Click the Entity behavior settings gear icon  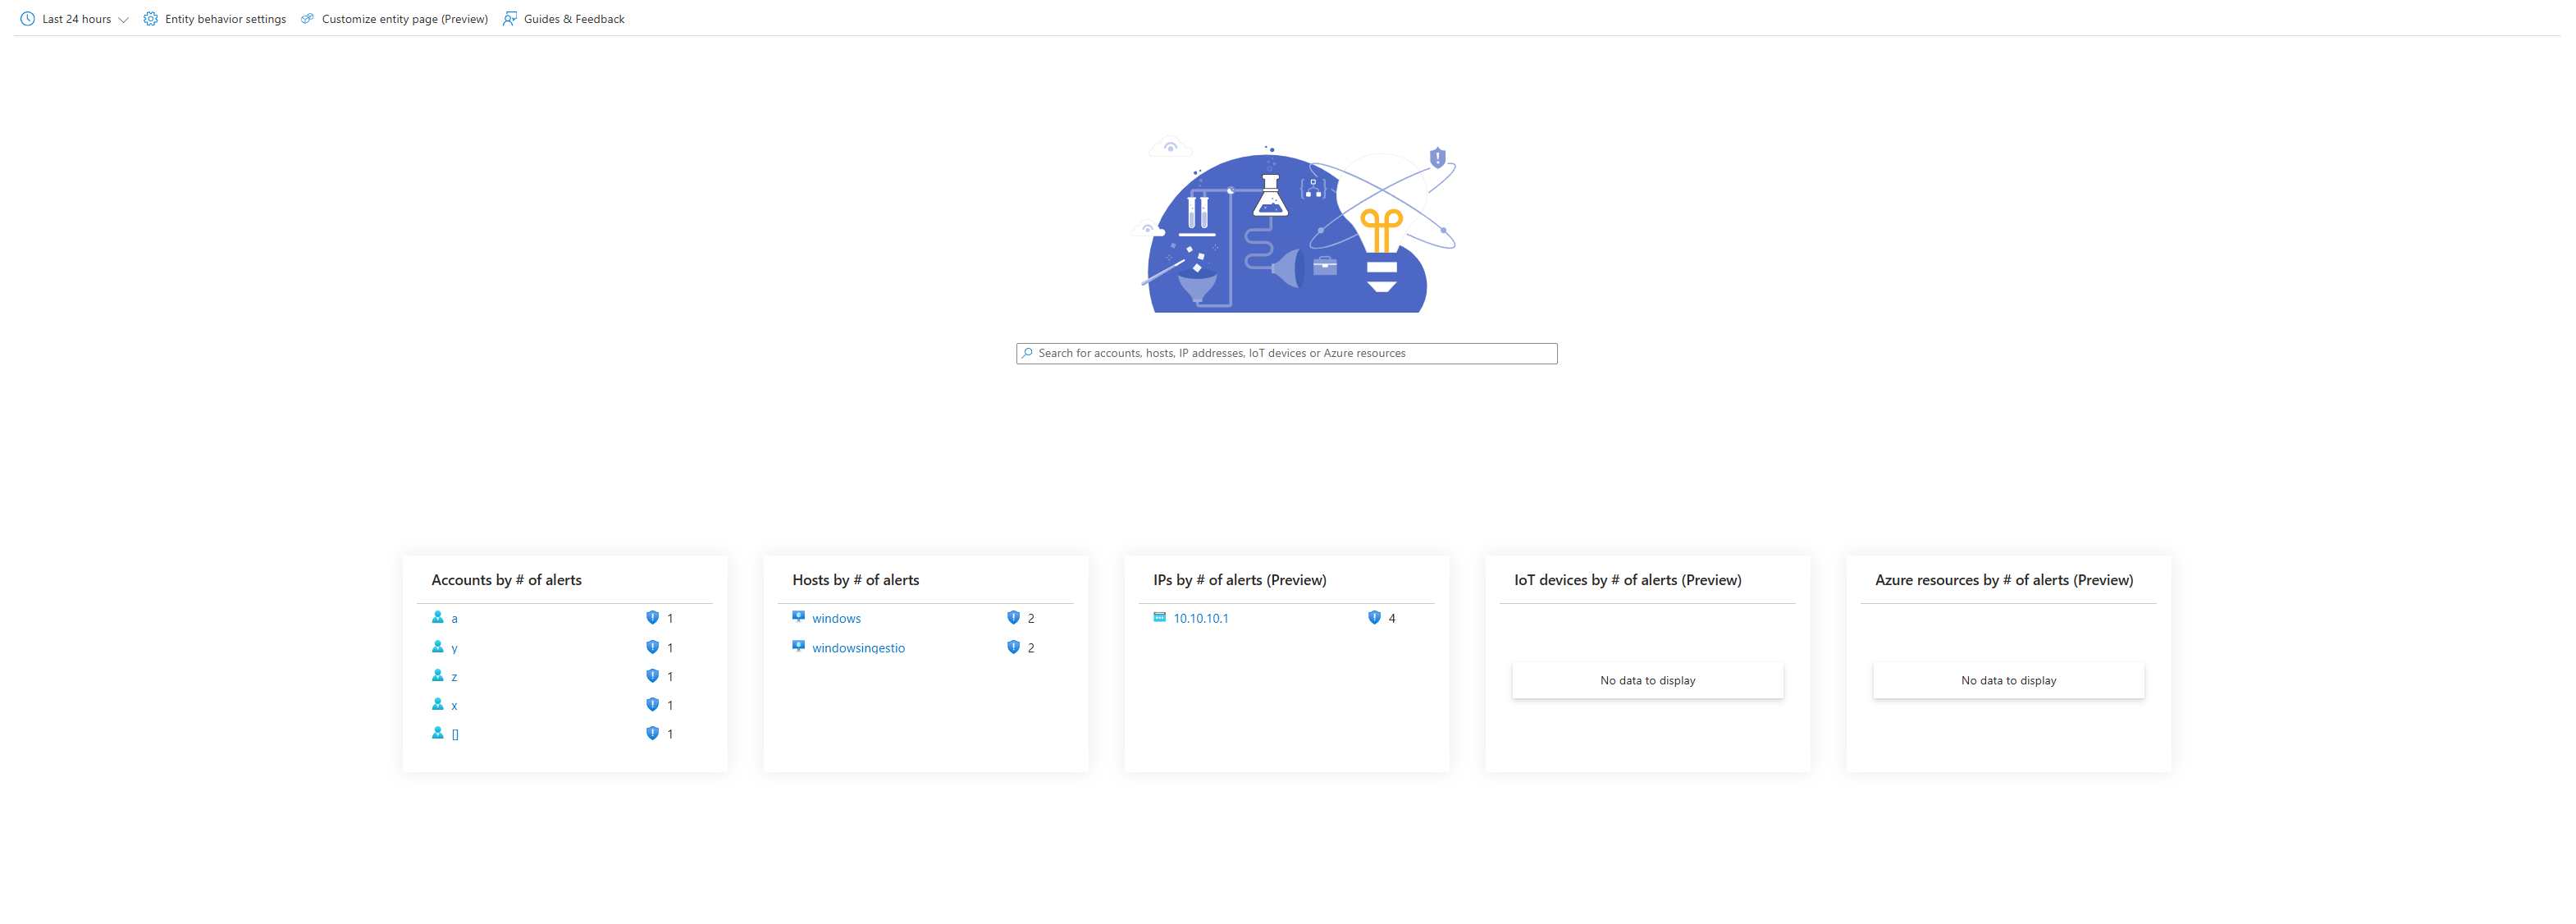tap(150, 18)
